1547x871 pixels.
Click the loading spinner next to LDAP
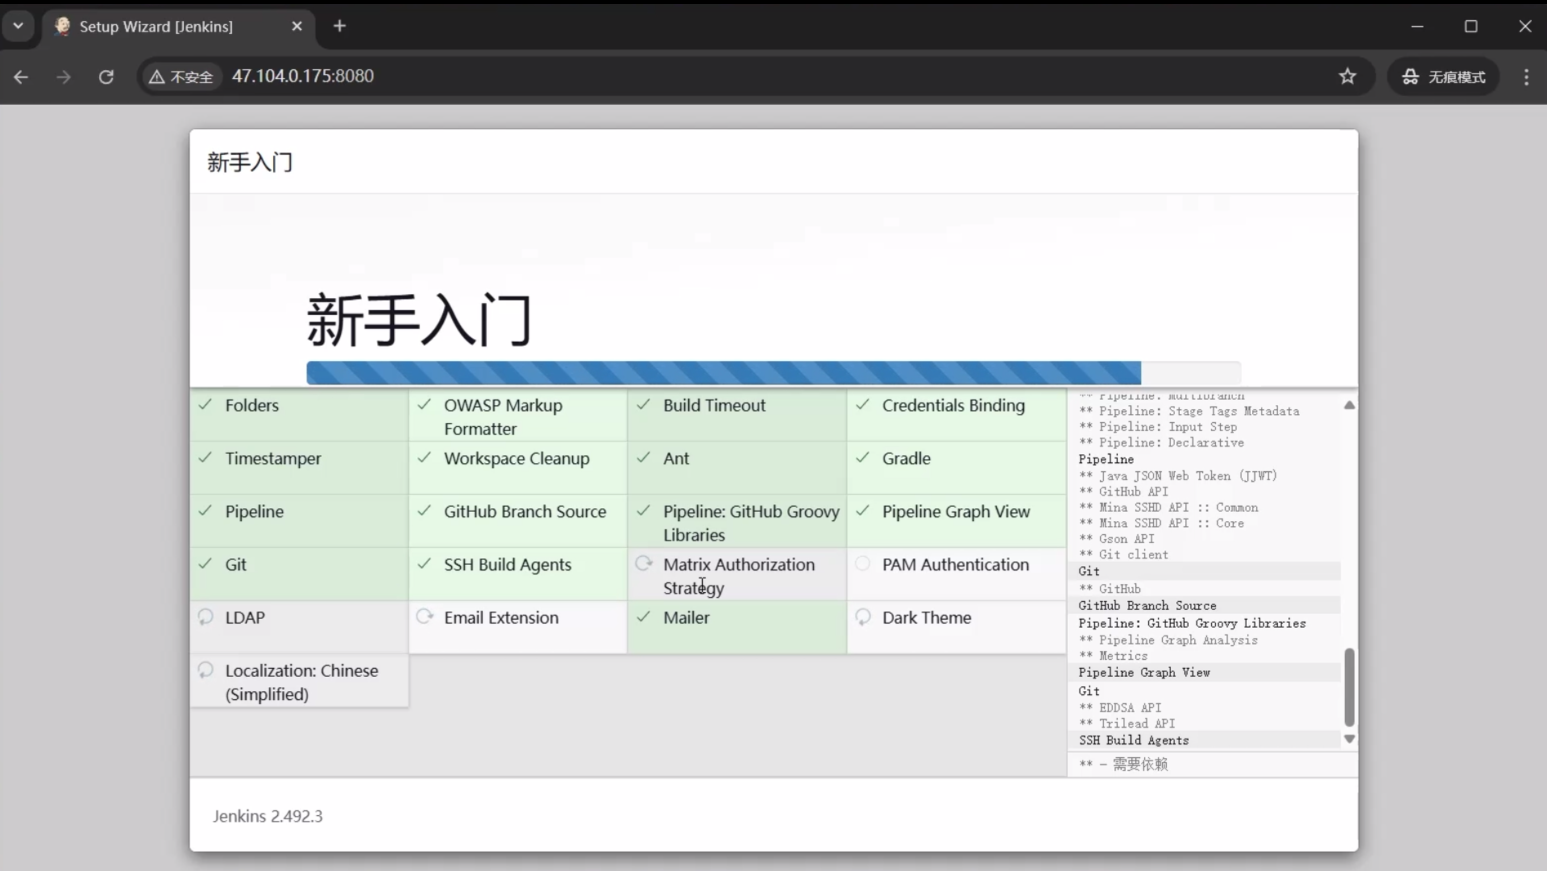pos(206,617)
